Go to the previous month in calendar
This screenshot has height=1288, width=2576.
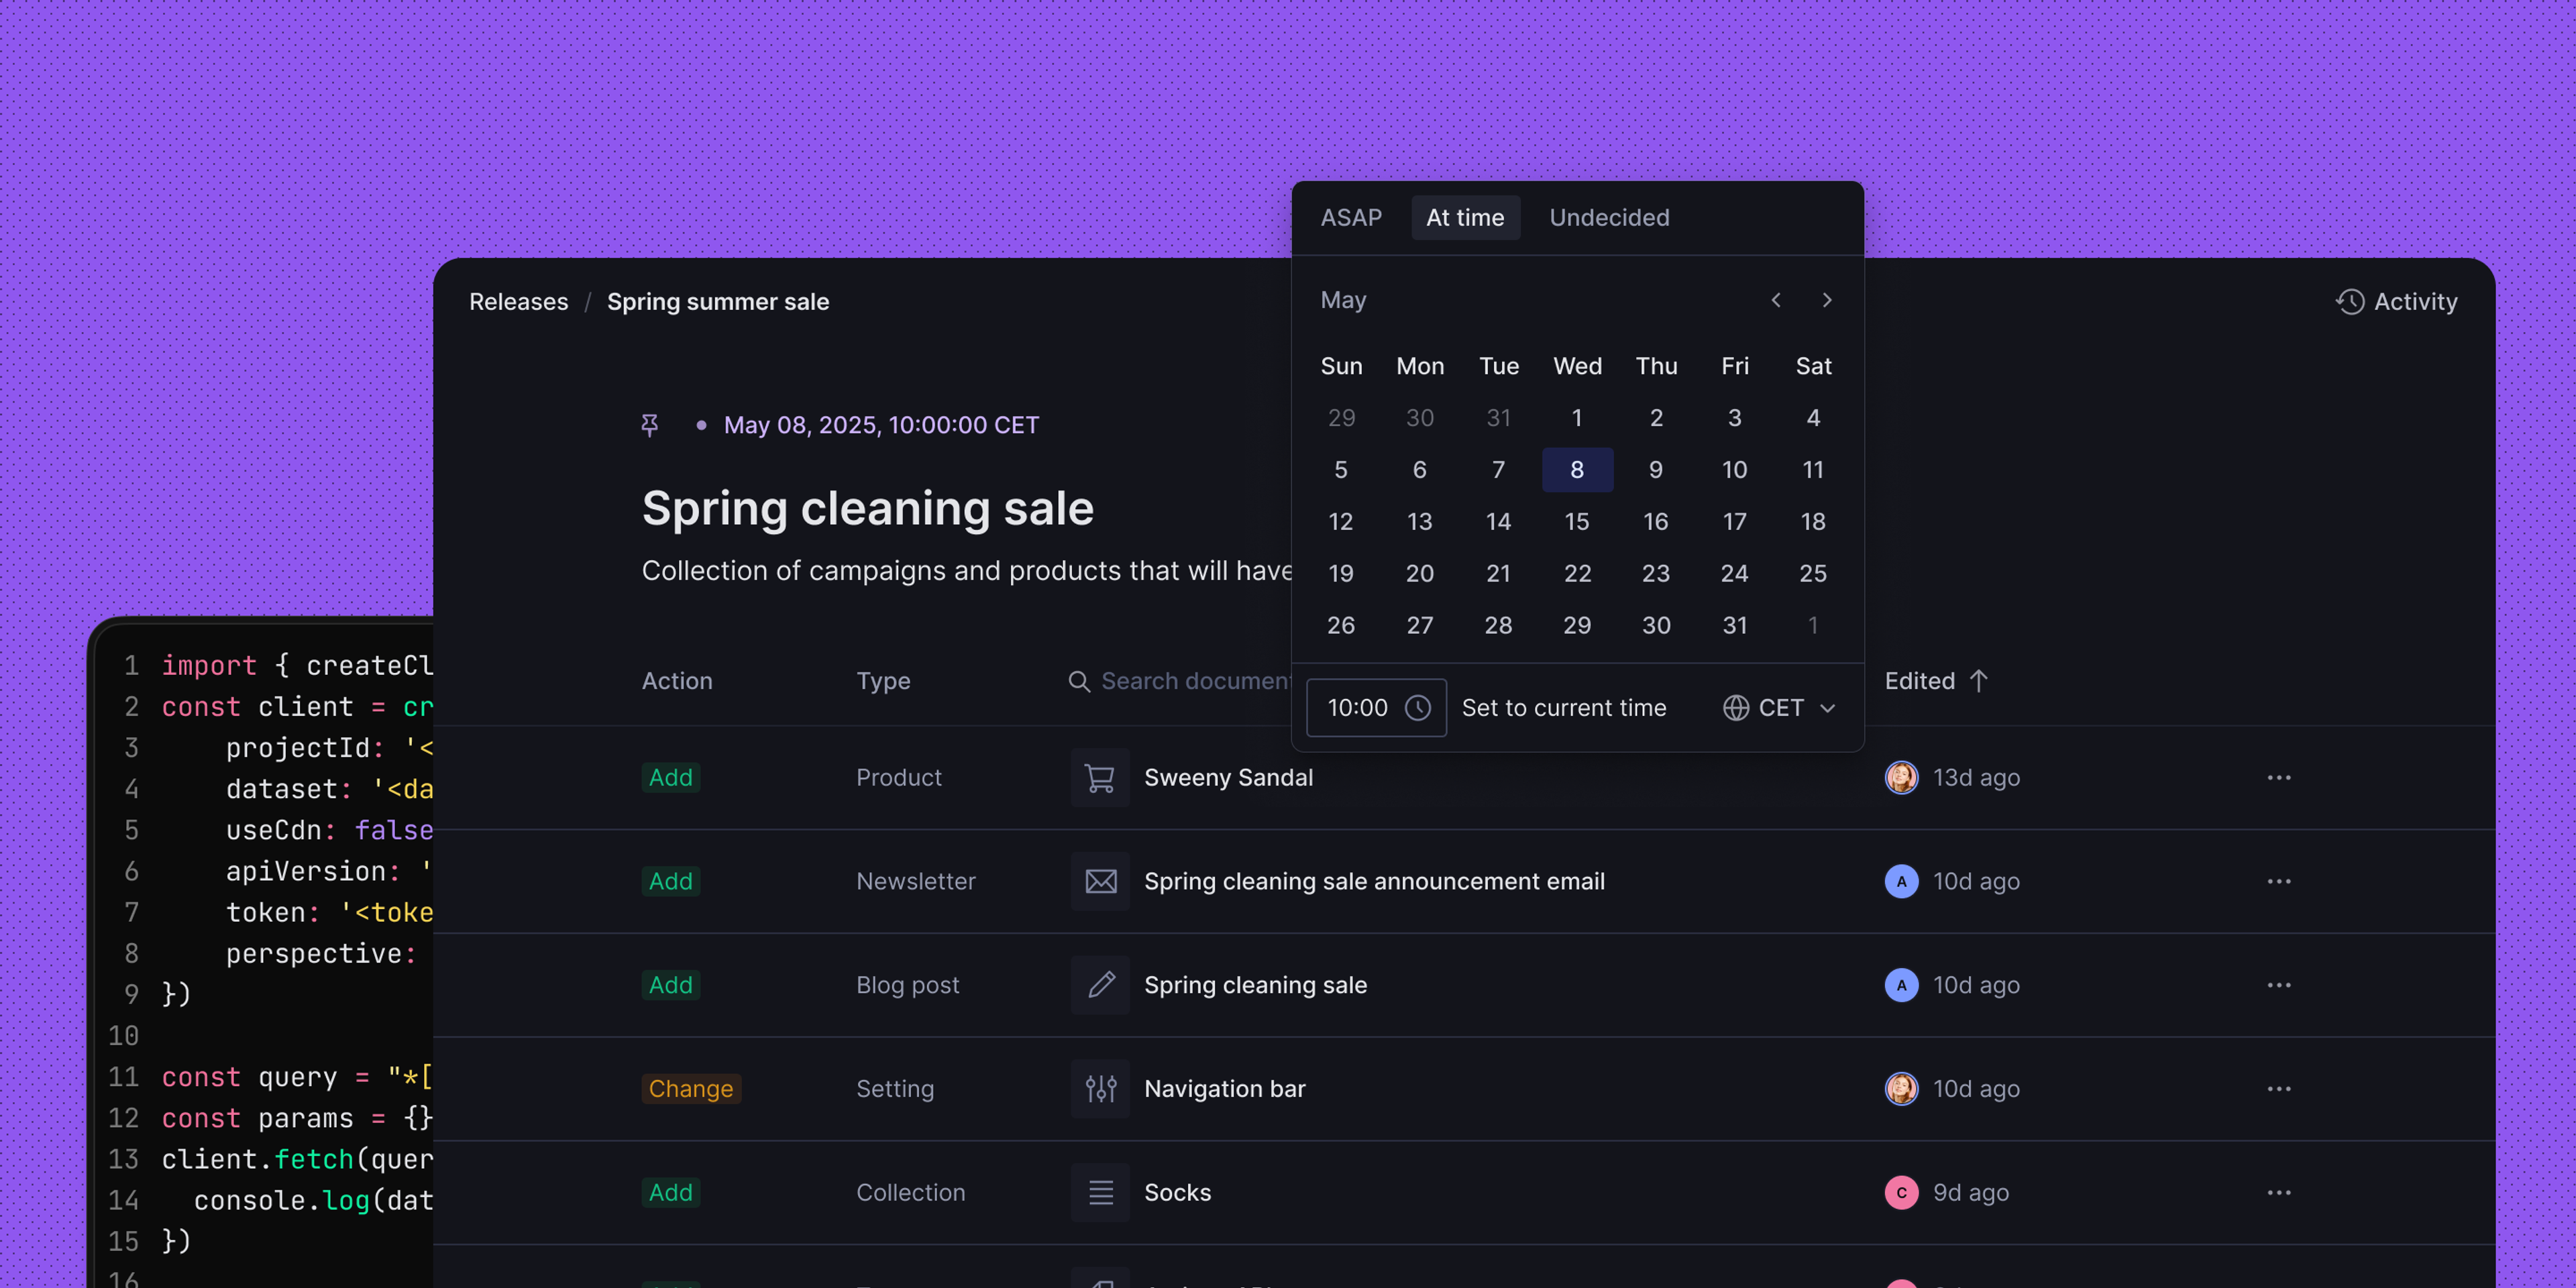[1776, 300]
